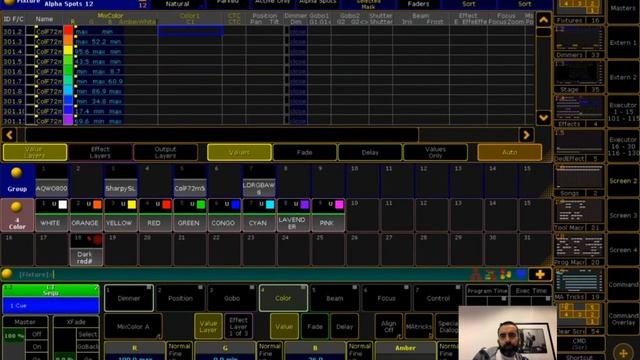Click the Program Time button
640x360 pixels.
[x=487, y=291]
